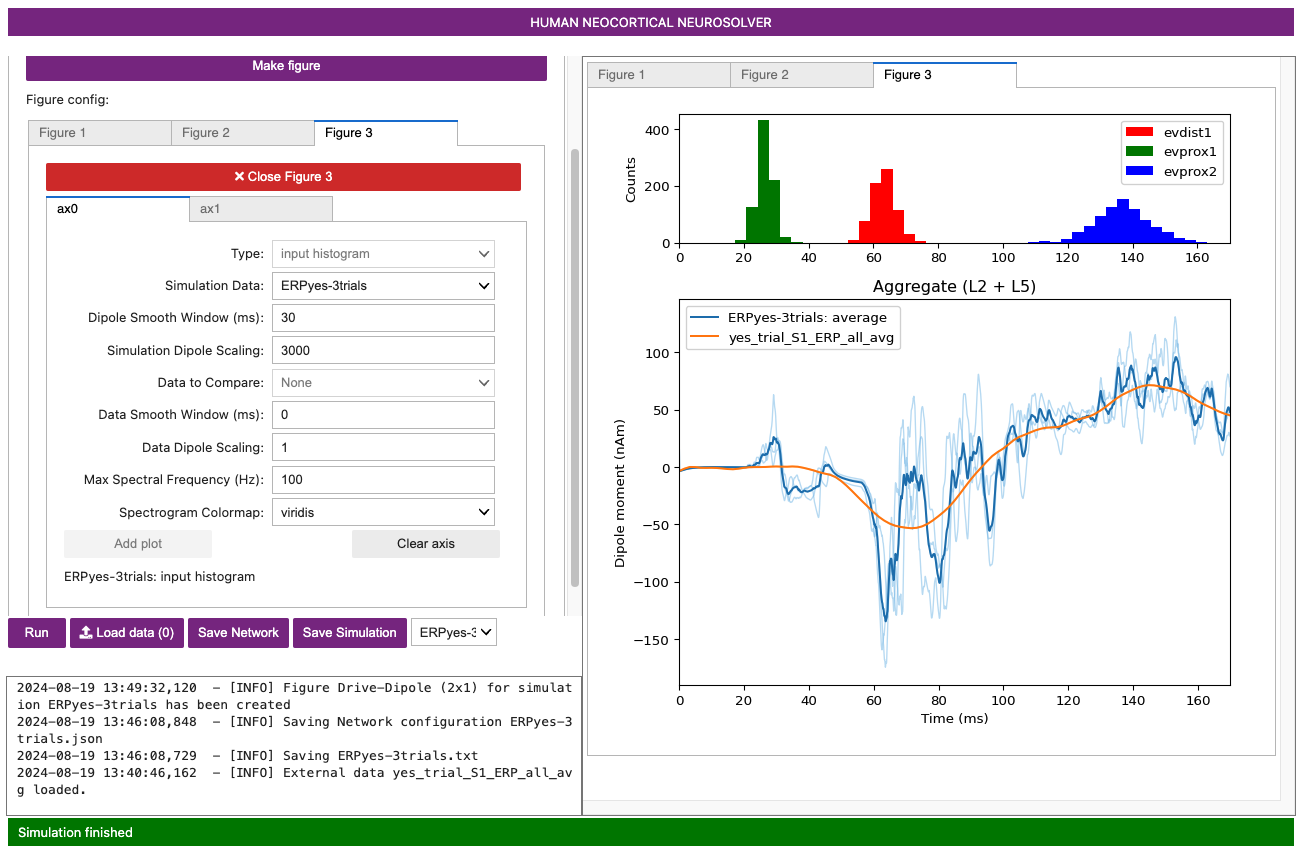This screenshot has width=1302, height=852.
Task: Save the network configuration
Action: 238,633
